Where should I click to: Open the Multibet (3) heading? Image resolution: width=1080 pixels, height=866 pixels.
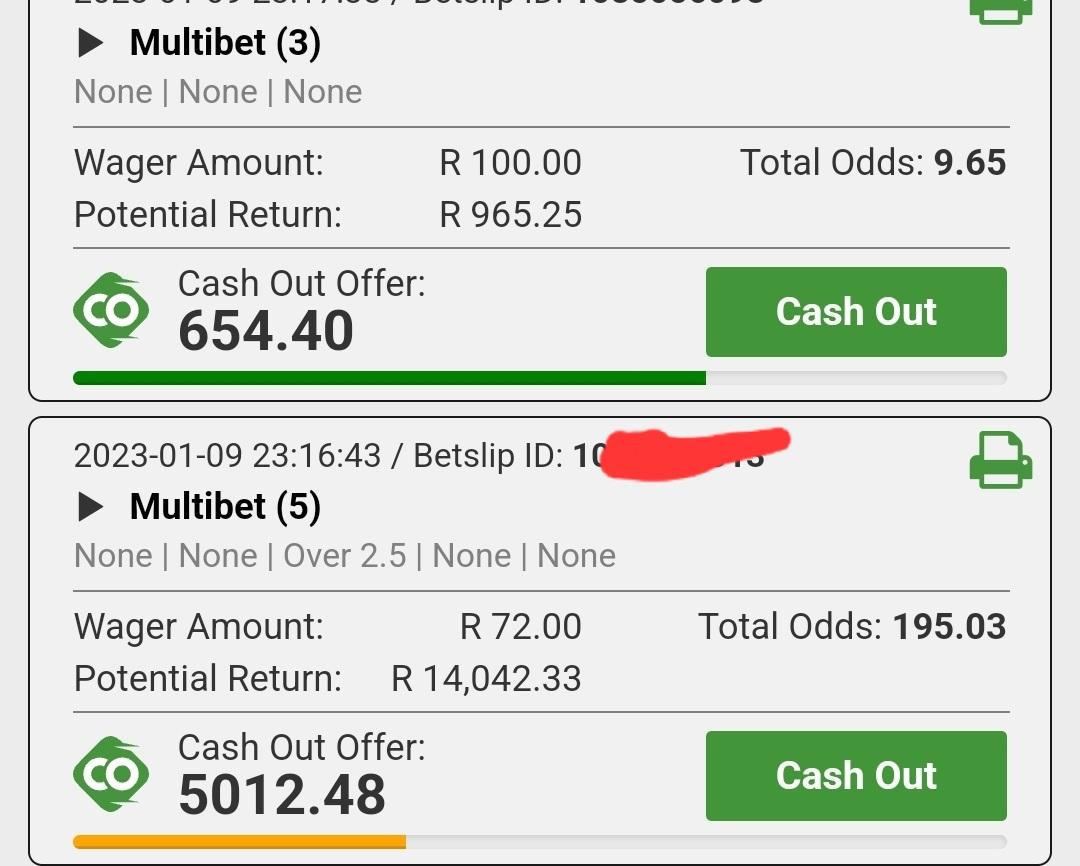[x=225, y=43]
